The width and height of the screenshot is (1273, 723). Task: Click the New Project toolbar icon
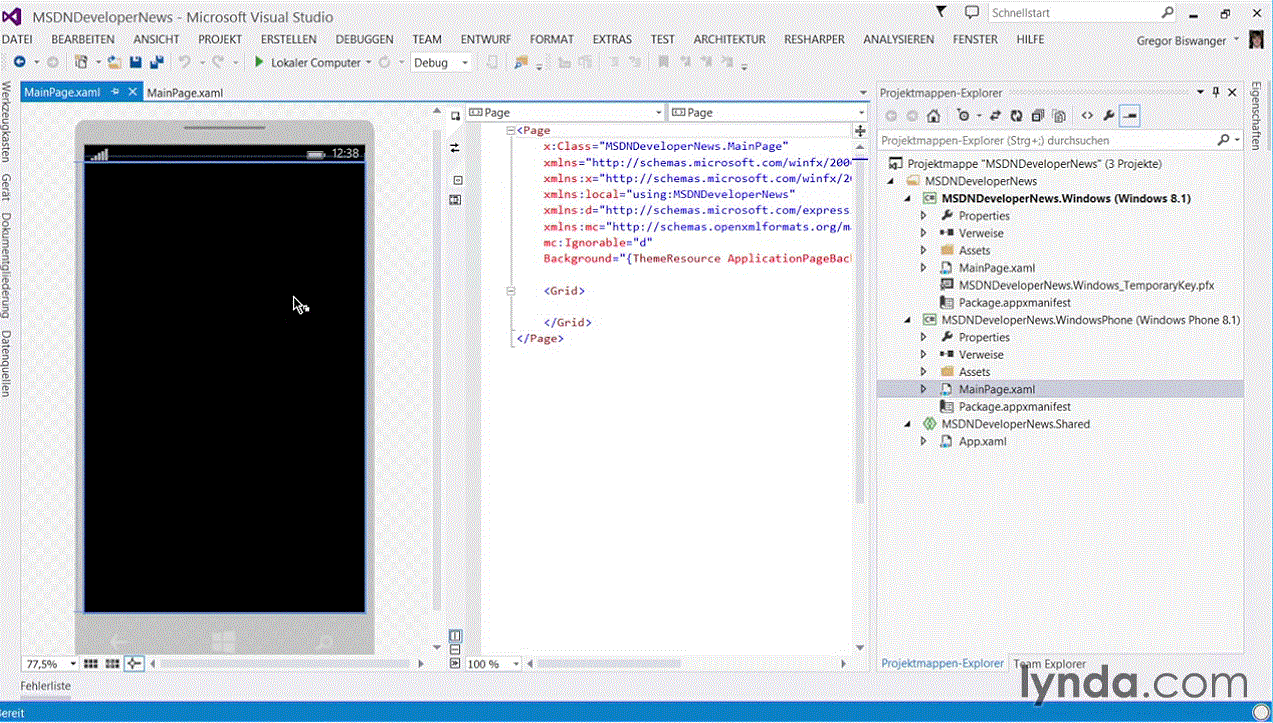click(82, 62)
